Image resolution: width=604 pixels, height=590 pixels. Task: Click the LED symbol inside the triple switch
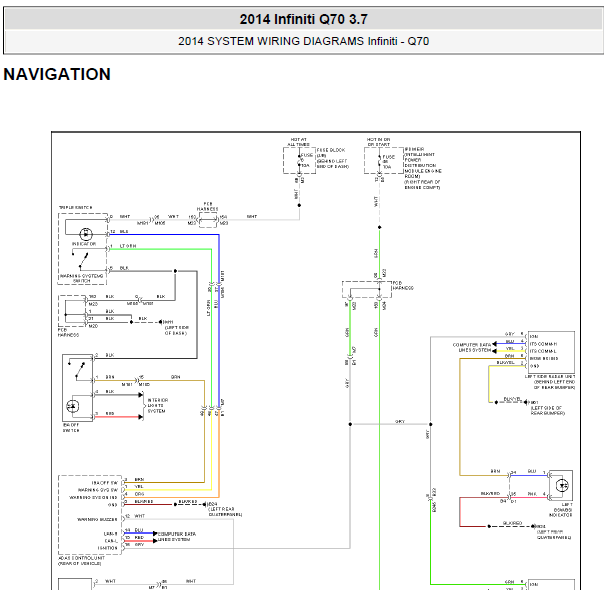pyautogui.click(x=86, y=234)
